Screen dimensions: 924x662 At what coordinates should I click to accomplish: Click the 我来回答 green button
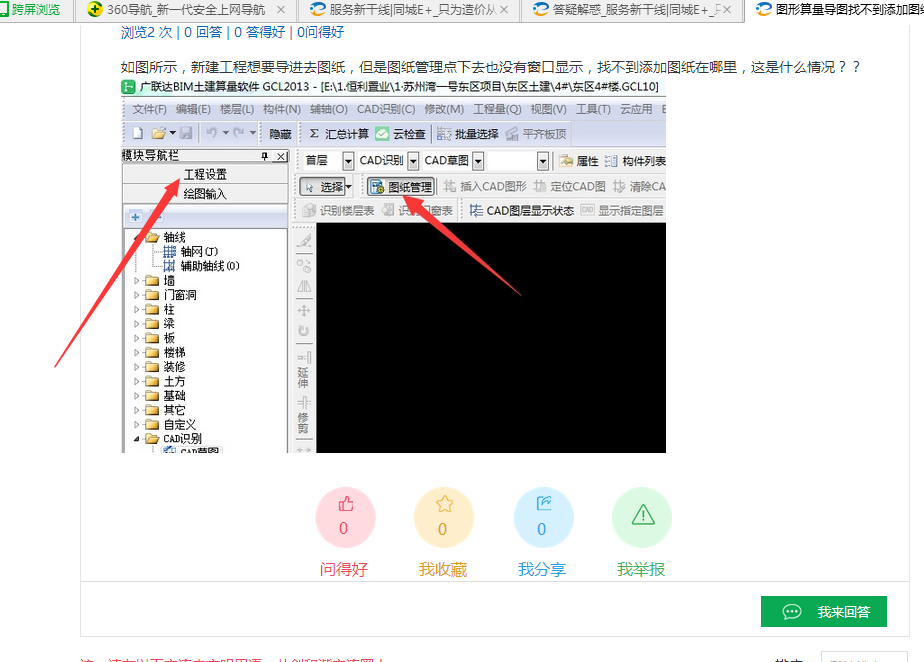tap(823, 612)
